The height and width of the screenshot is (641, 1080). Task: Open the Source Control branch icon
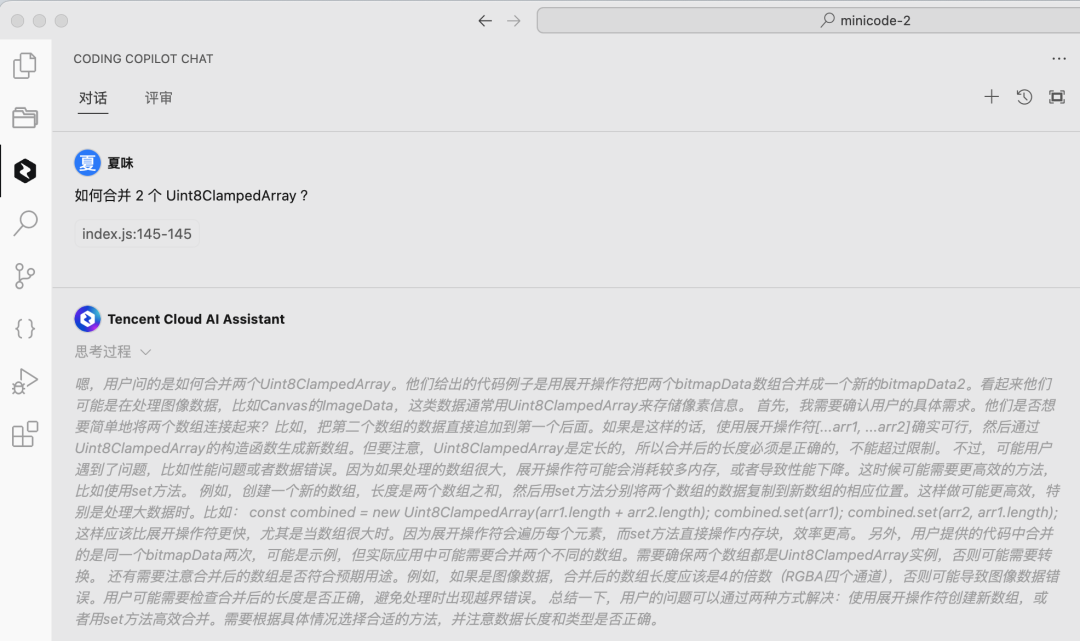[25, 276]
